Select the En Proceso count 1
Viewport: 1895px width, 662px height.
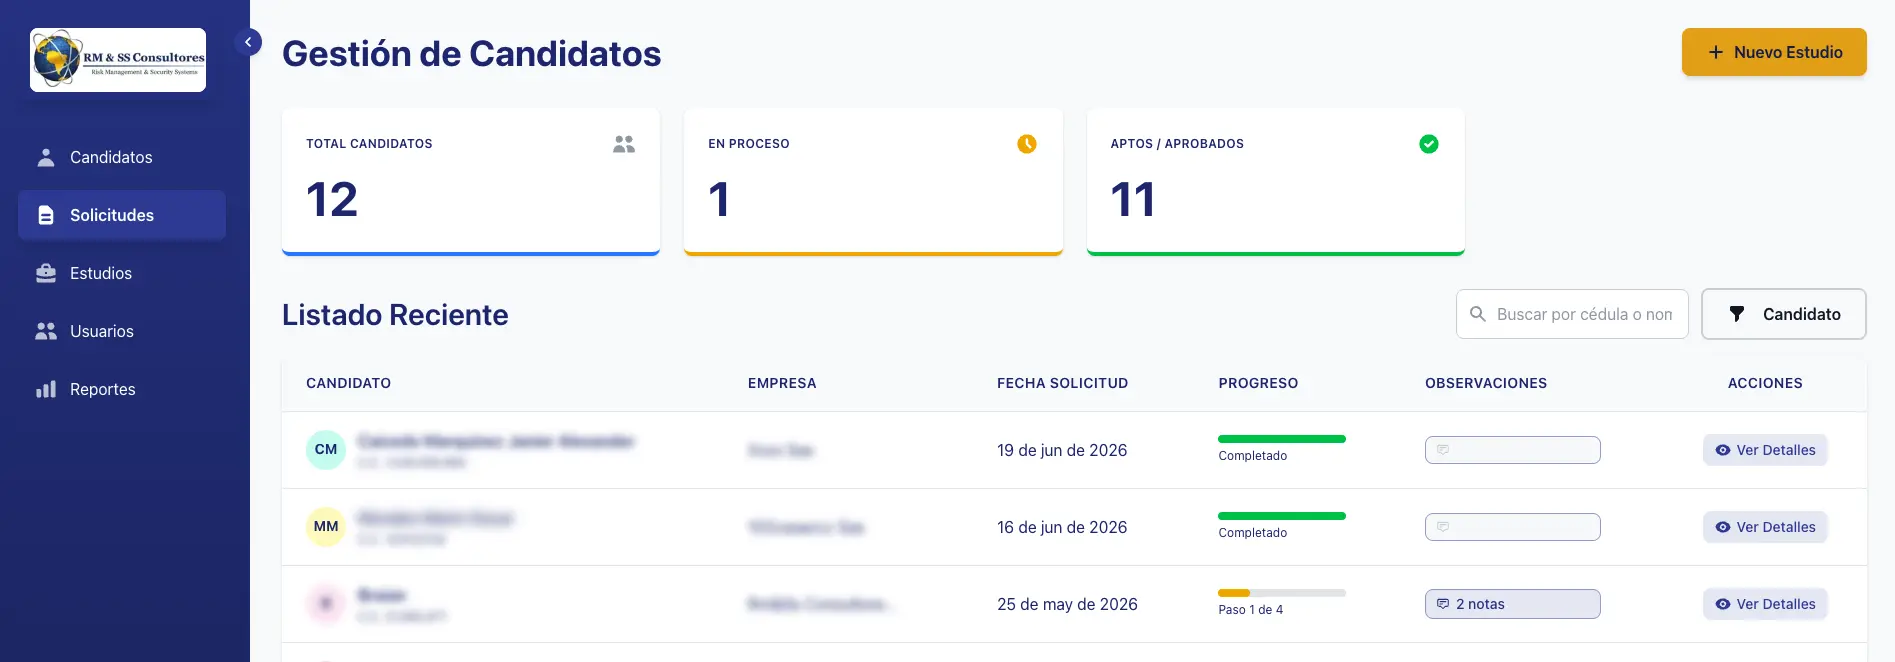tap(719, 199)
